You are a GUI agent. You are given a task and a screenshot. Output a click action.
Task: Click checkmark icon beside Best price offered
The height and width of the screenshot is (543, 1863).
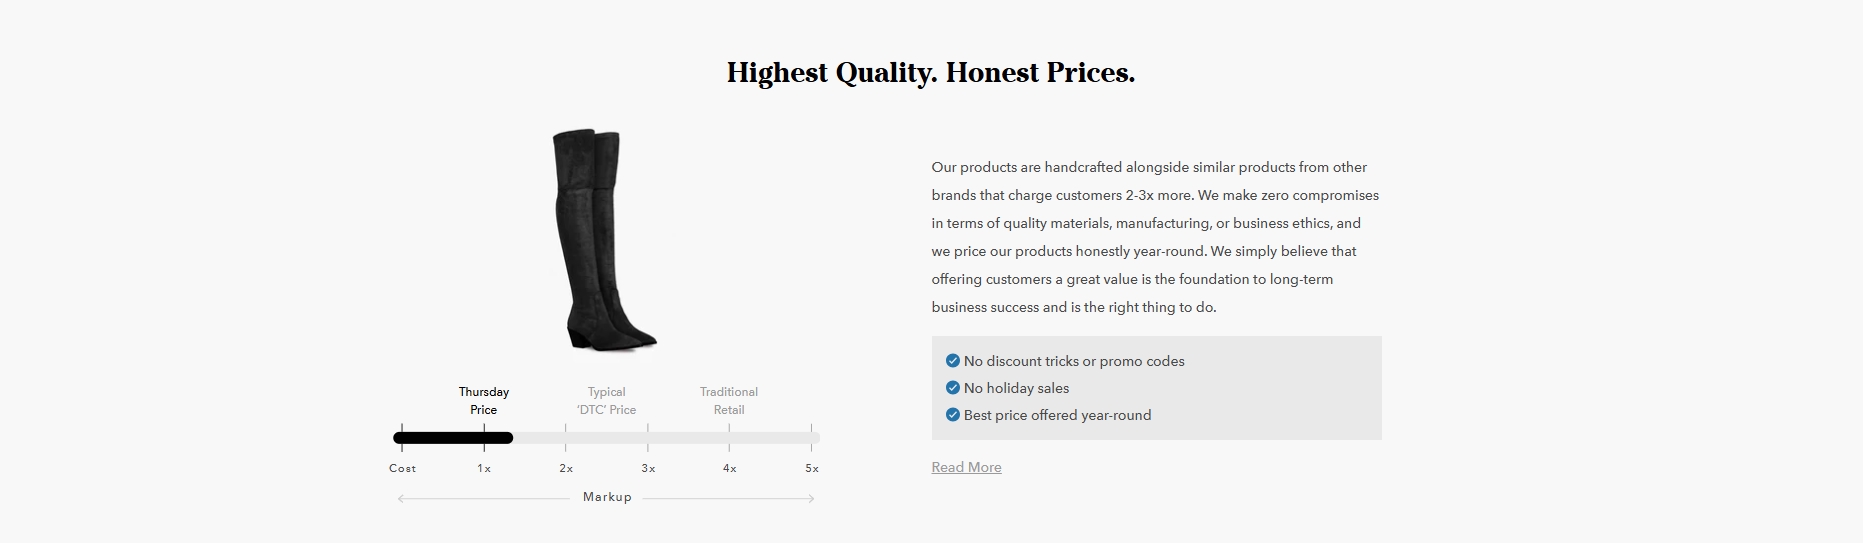[x=952, y=415]
